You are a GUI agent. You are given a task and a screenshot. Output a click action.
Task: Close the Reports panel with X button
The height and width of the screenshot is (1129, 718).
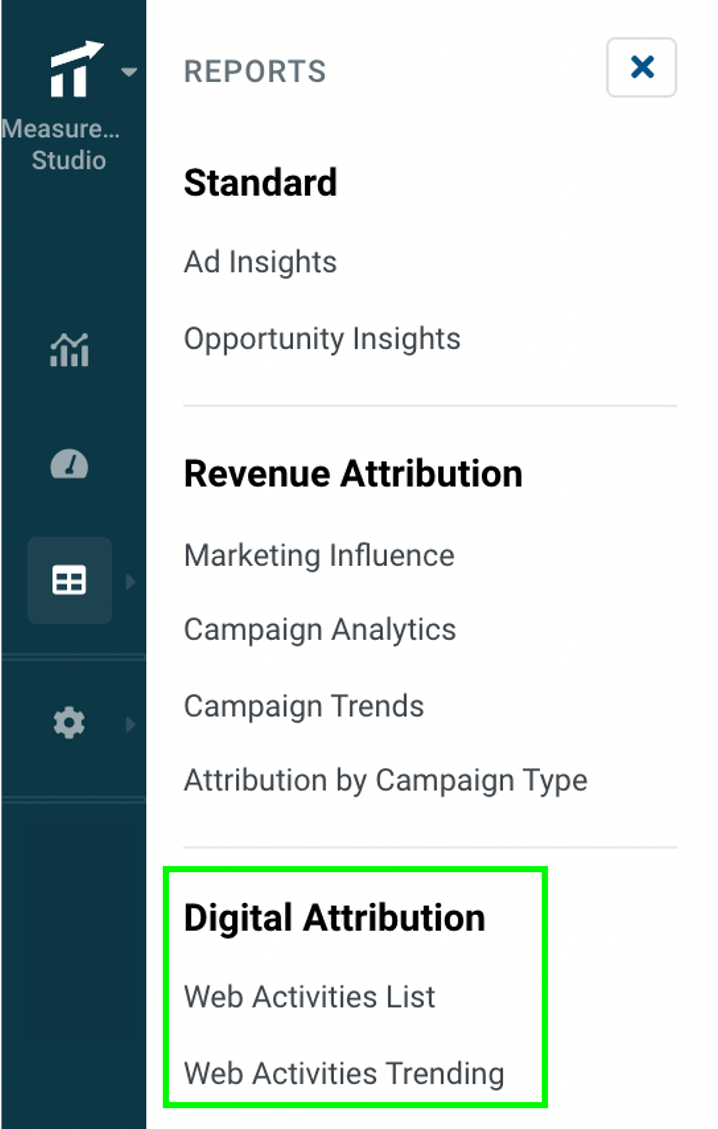[641, 68]
